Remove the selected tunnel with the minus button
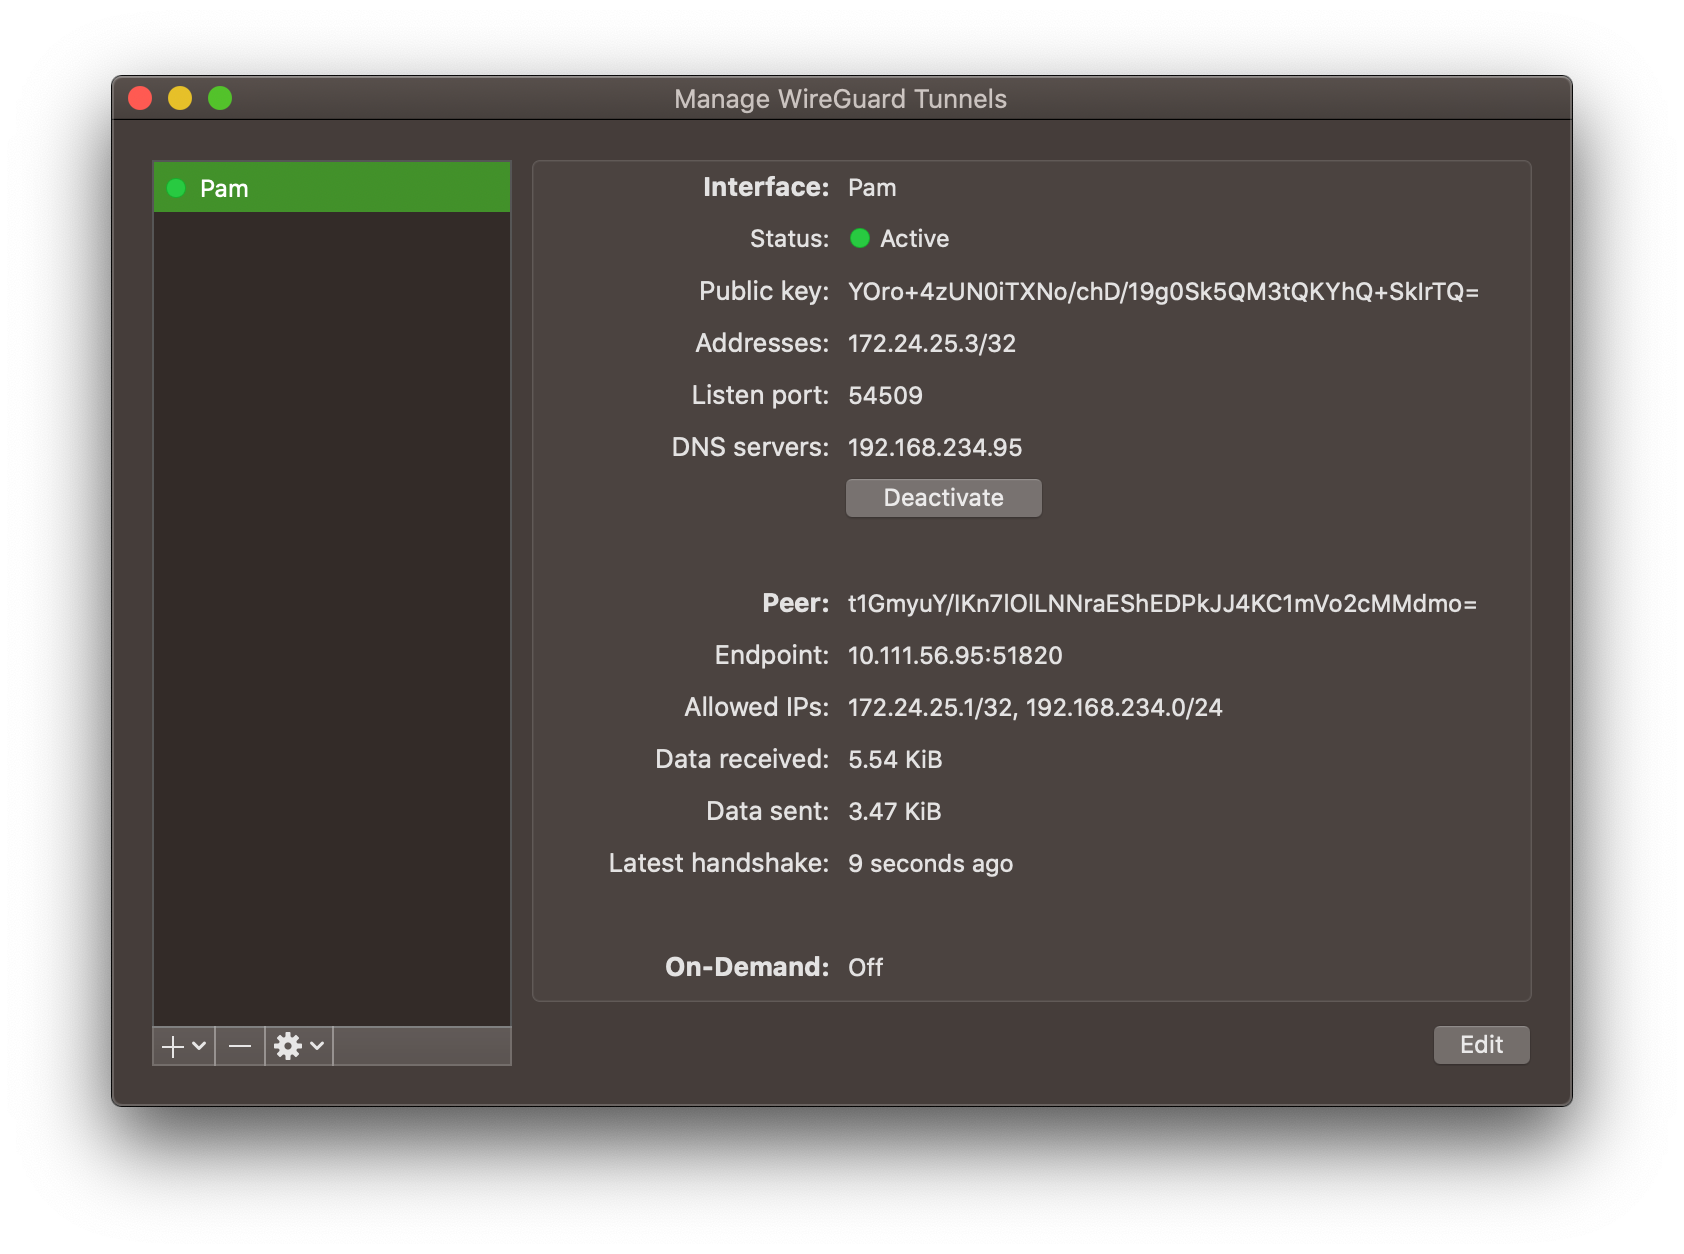The height and width of the screenshot is (1254, 1684). (240, 1046)
